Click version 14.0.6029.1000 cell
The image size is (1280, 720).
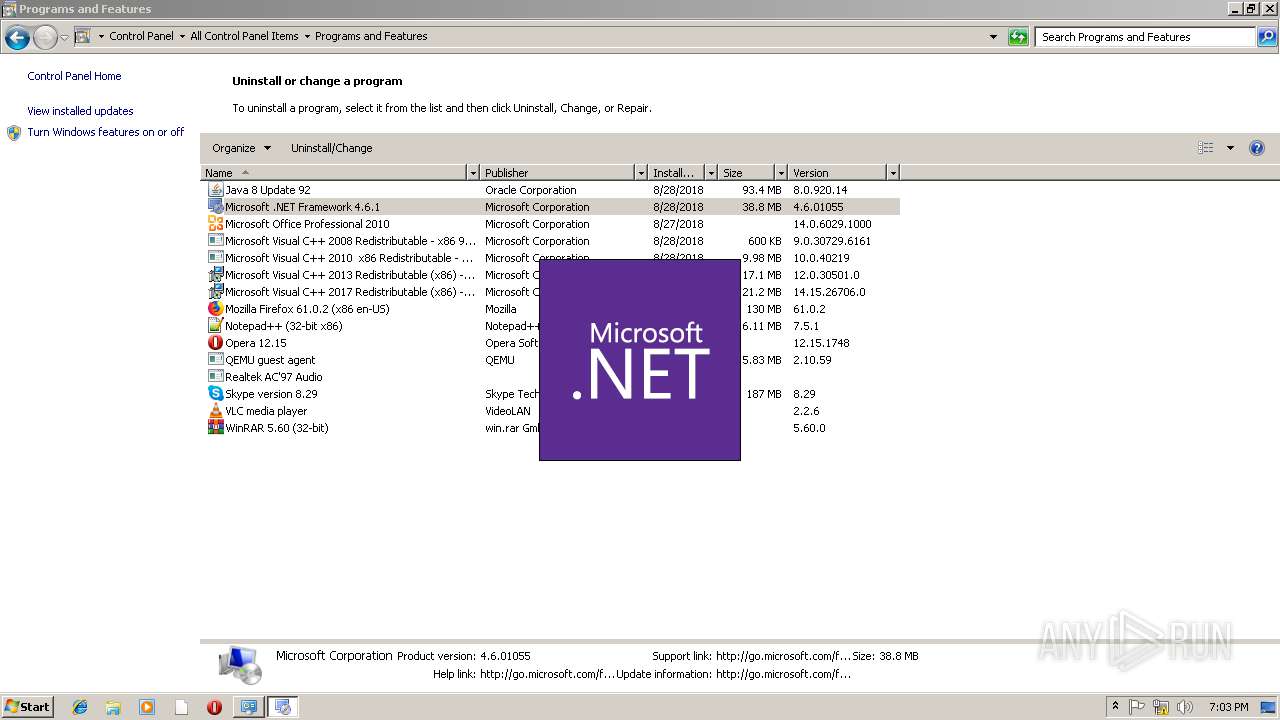pos(832,224)
